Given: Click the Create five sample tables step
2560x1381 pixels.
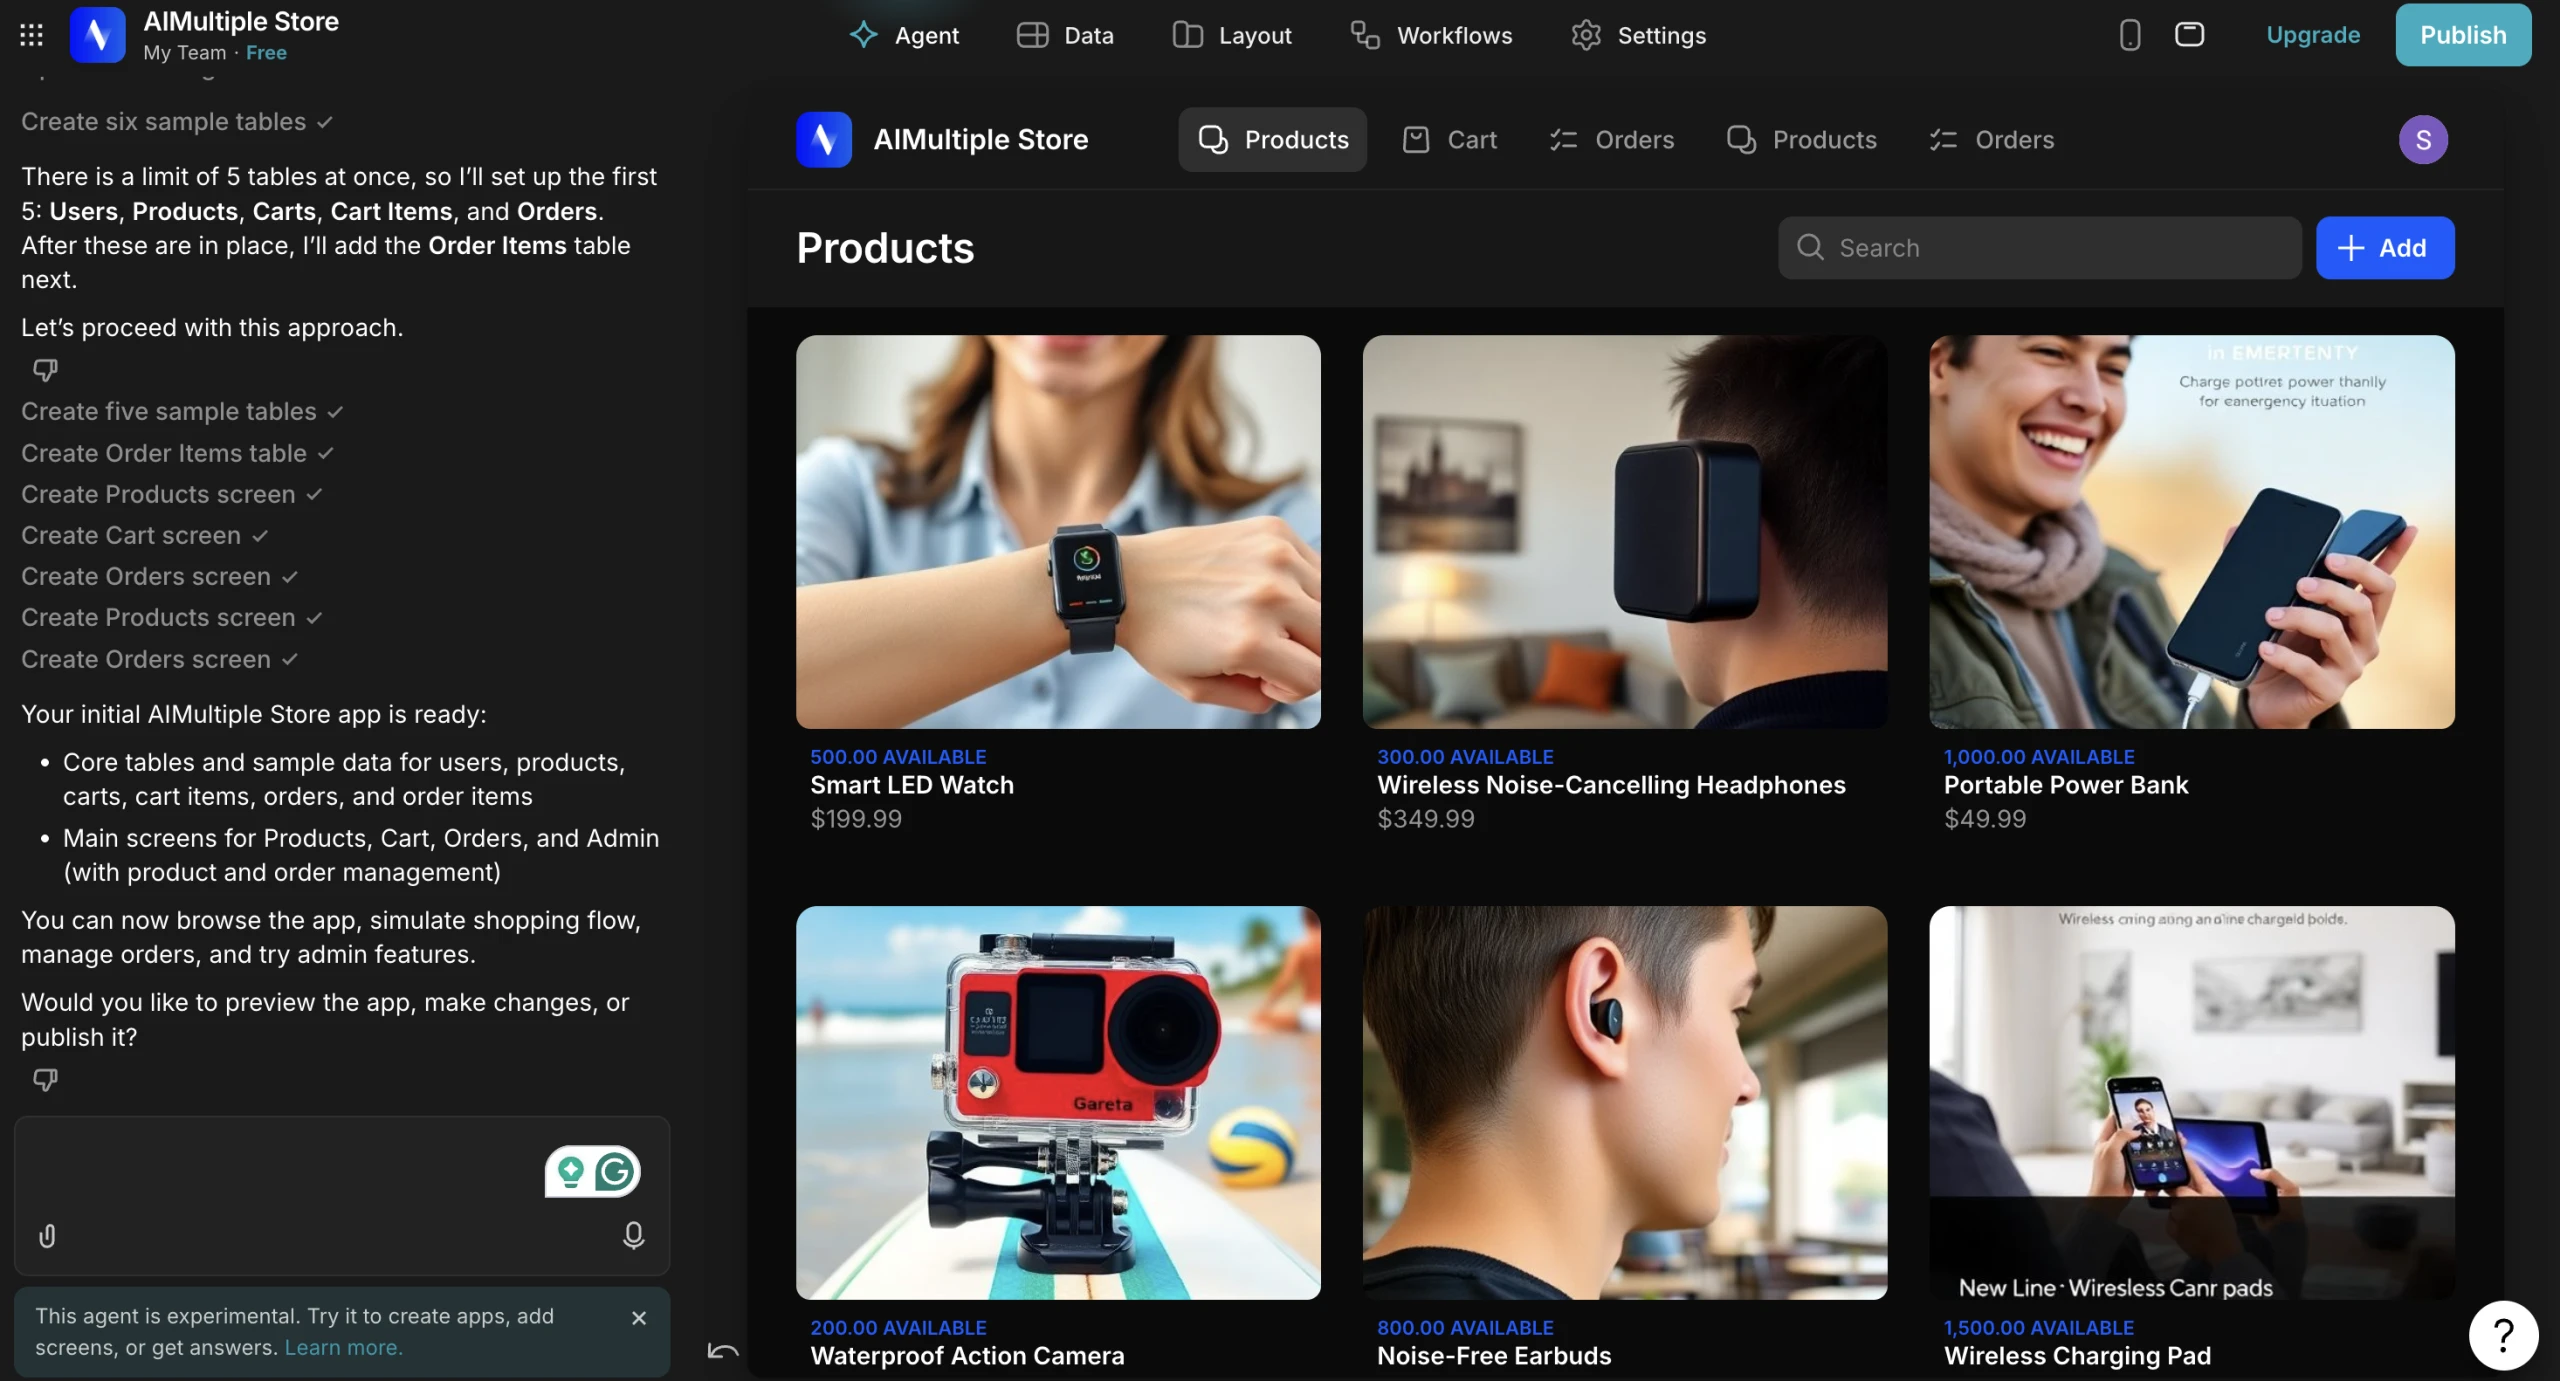Looking at the screenshot, I should click(x=183, y=412).
